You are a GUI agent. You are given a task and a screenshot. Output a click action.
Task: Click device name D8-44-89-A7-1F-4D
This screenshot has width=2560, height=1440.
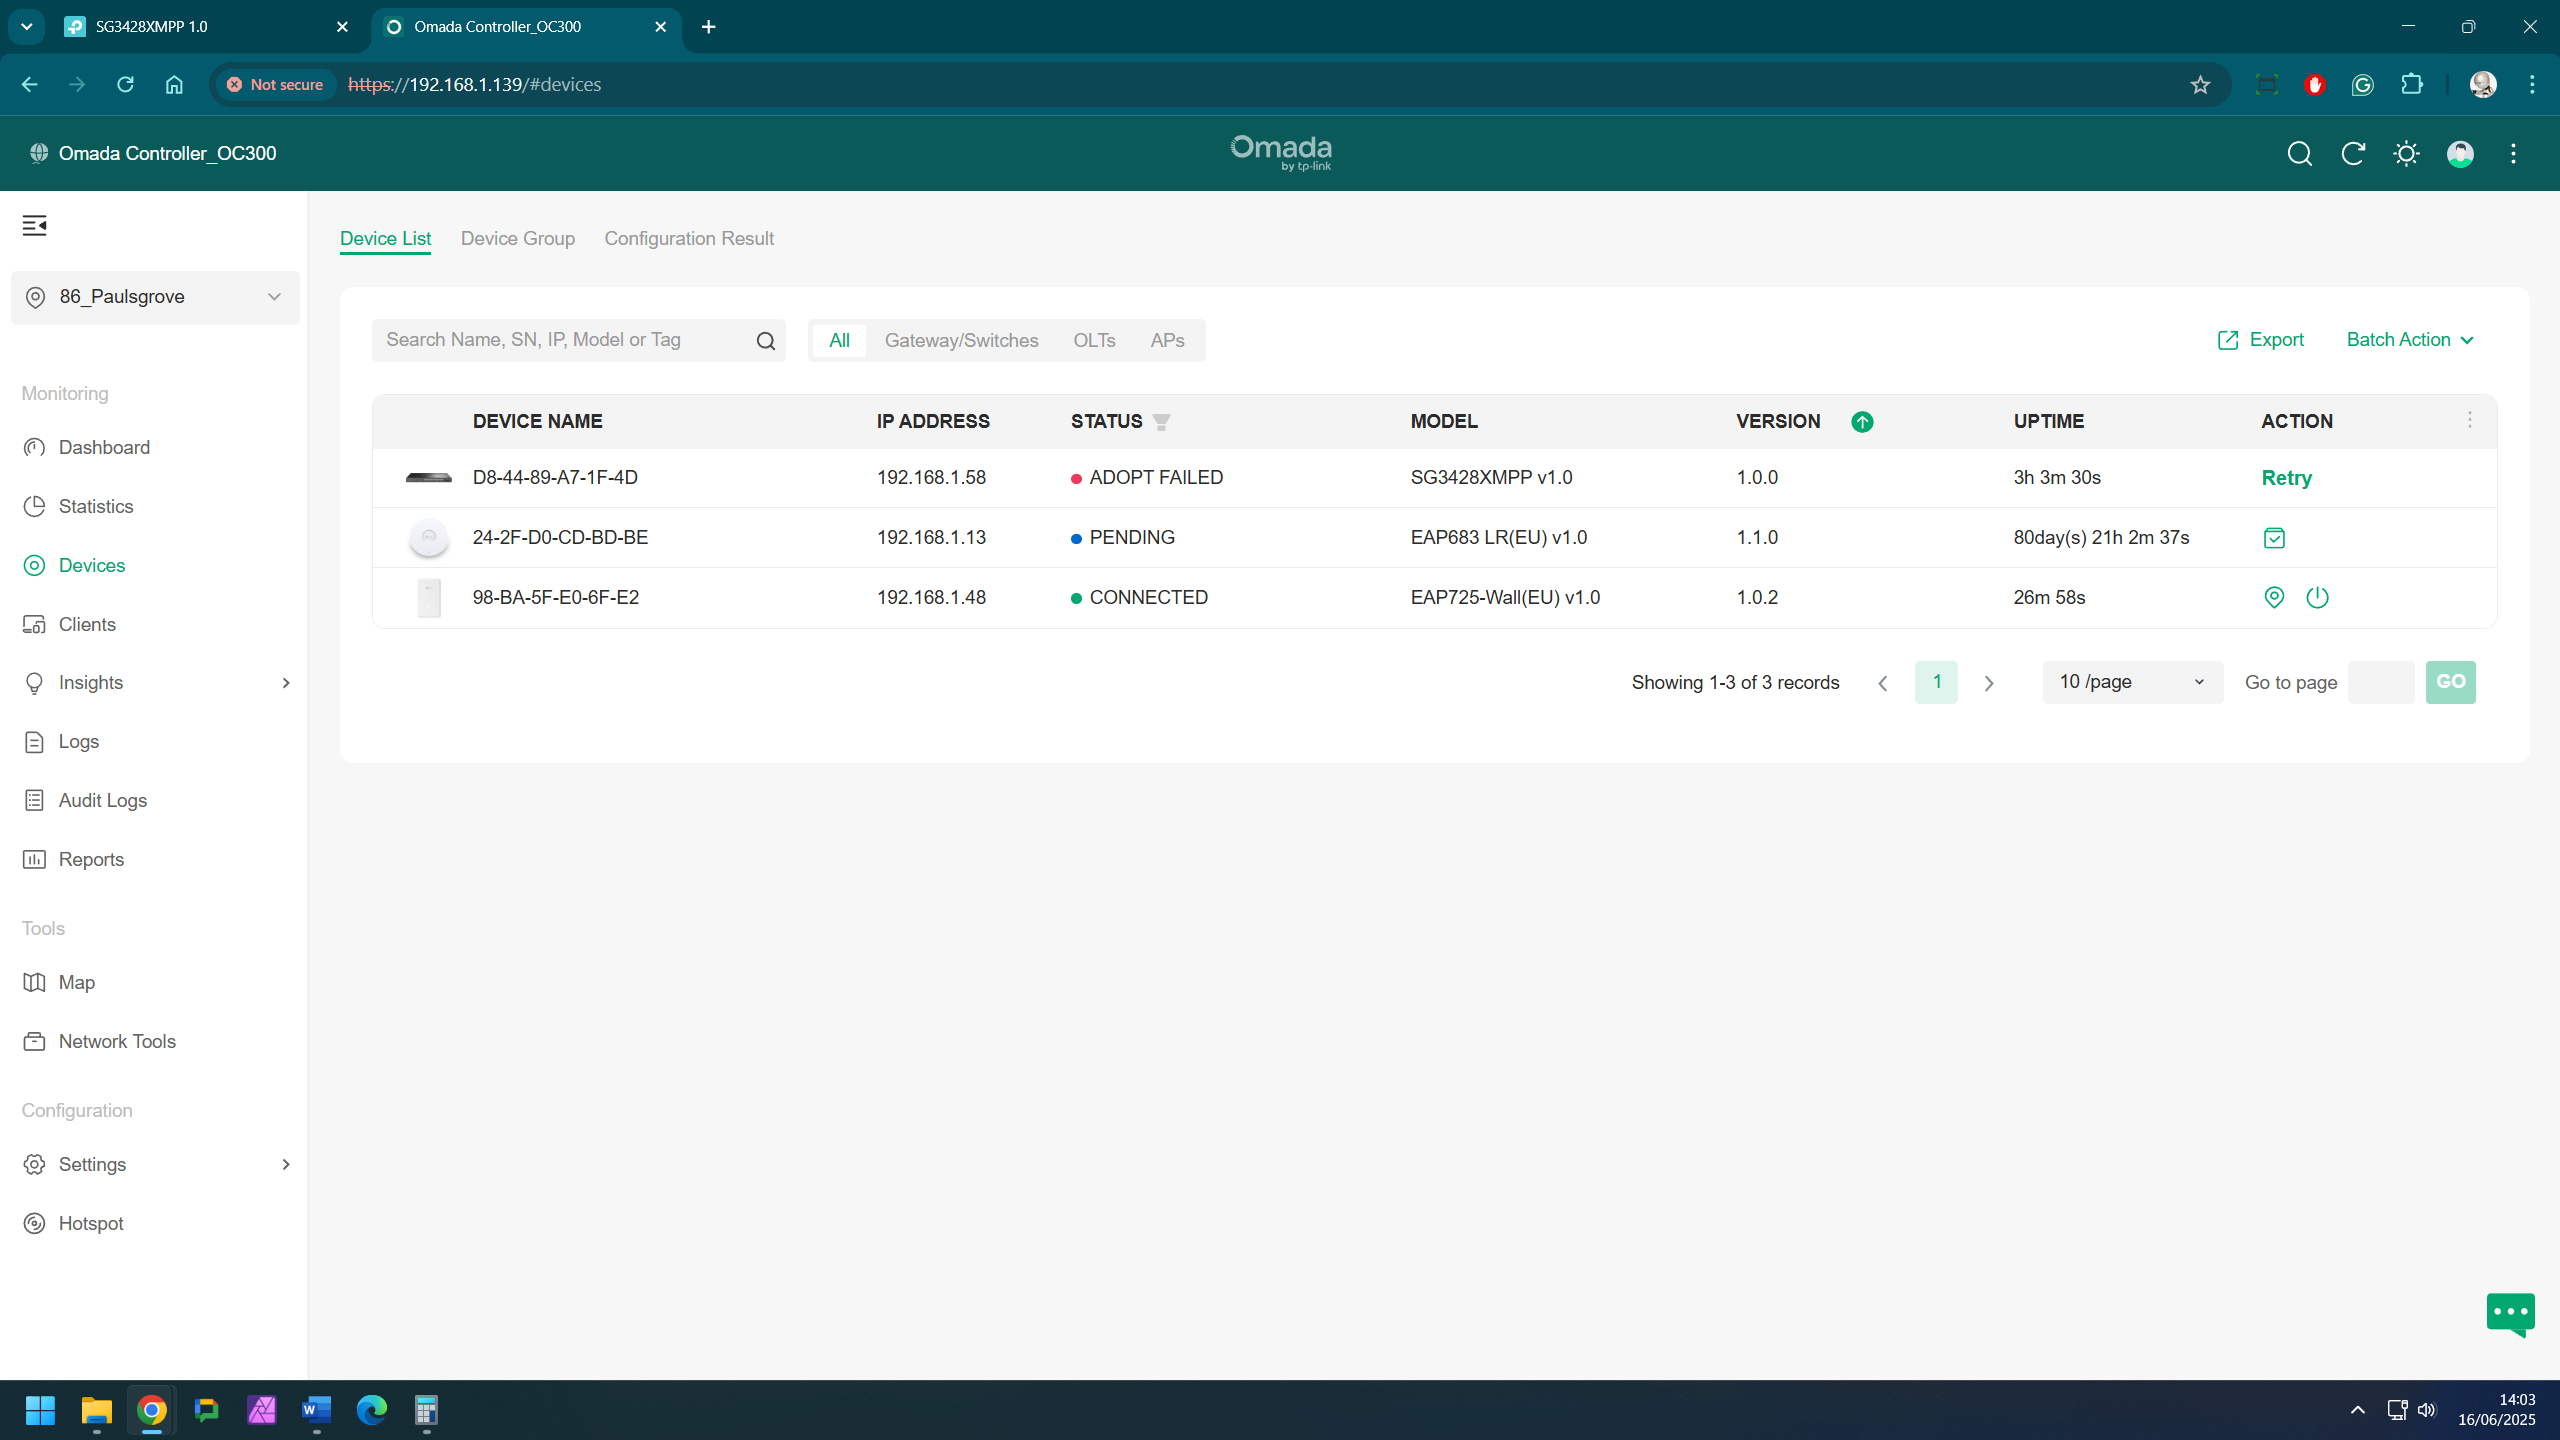(x=555, y=478)
